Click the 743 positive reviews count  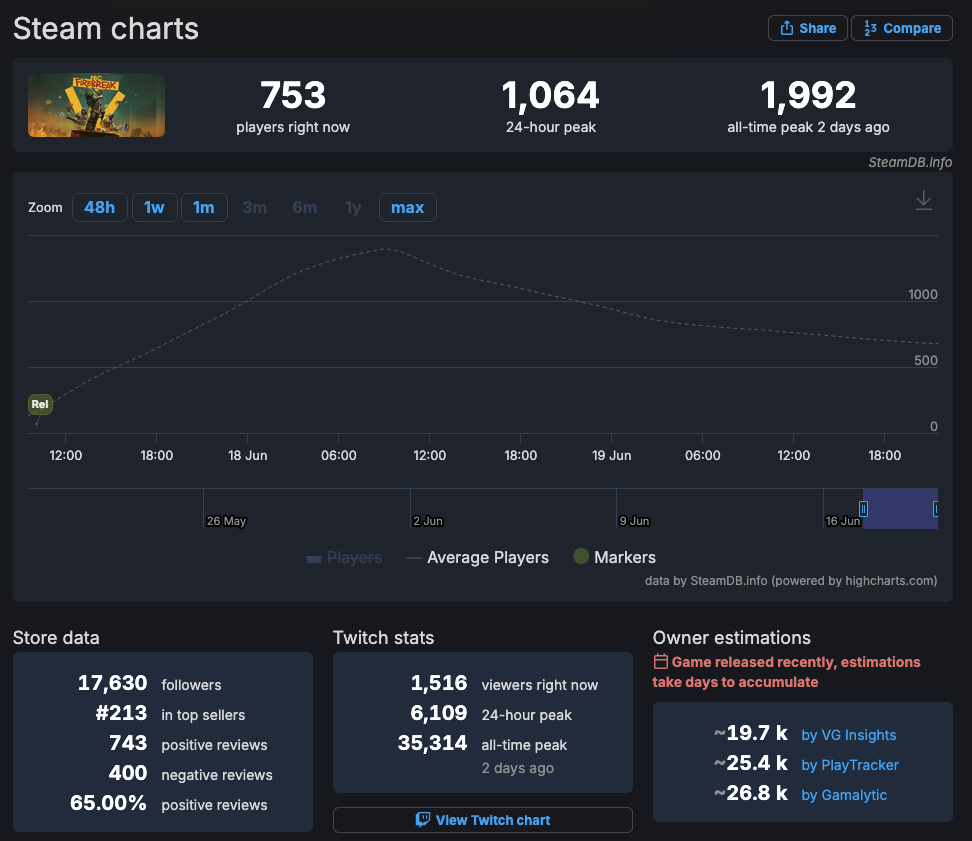tap(128, 743)
